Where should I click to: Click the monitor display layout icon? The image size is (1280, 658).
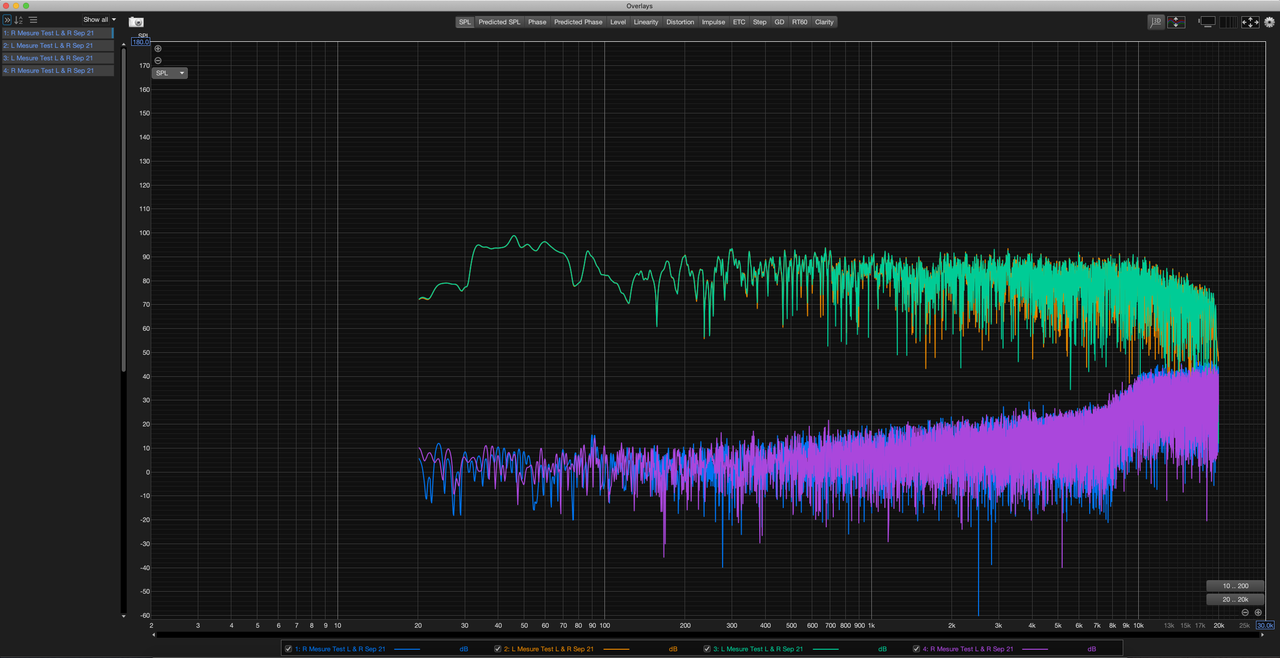[1207, 22]
